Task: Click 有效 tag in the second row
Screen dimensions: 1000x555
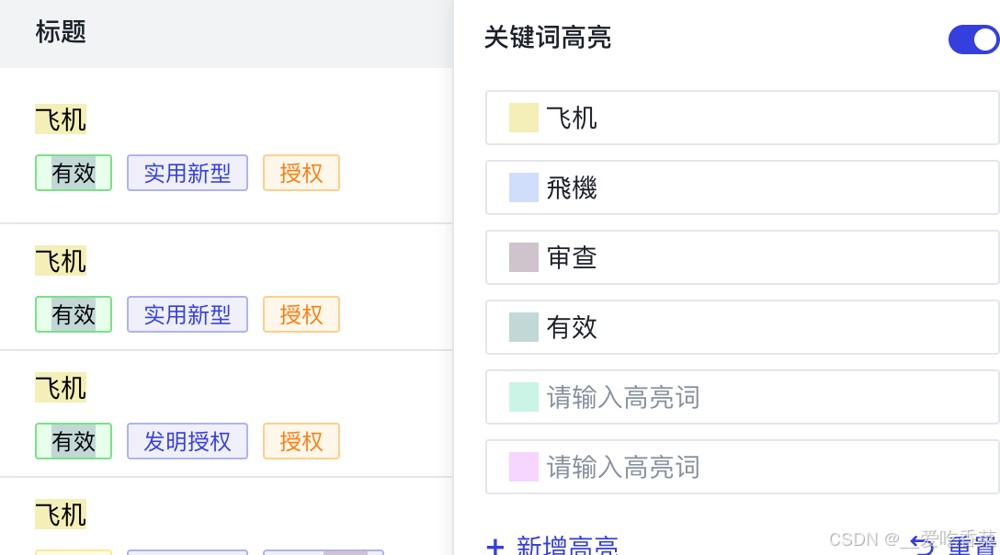Action: pyautogui.click(x=73, y=314)
